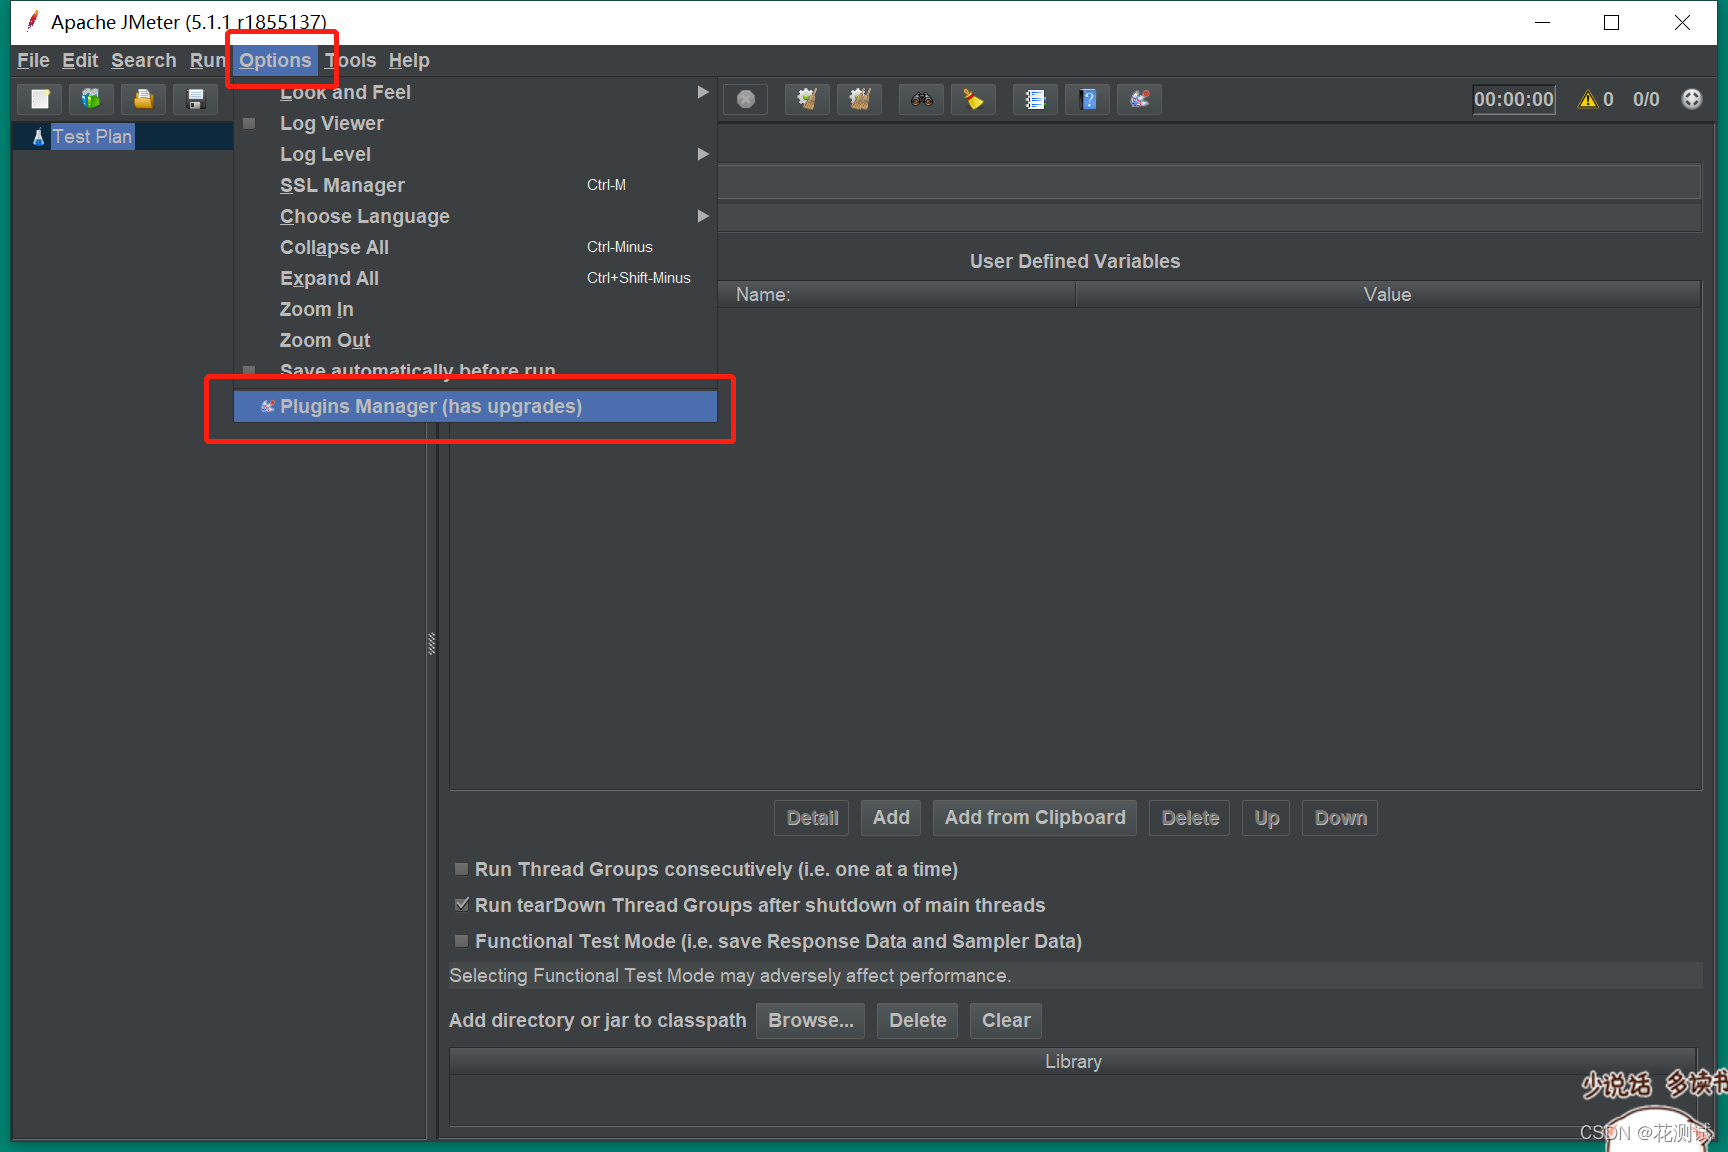Click the JMeter feather icon in title bar
This screenshot has height=1152, width=1728.
pos(32,21)
